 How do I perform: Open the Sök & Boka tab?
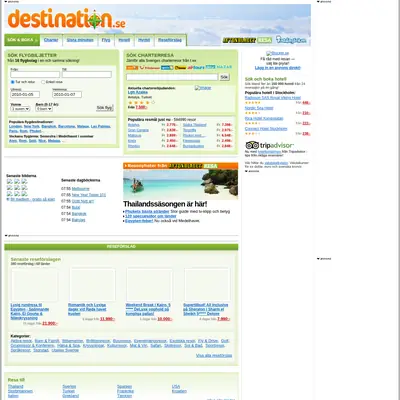[22, 40]
